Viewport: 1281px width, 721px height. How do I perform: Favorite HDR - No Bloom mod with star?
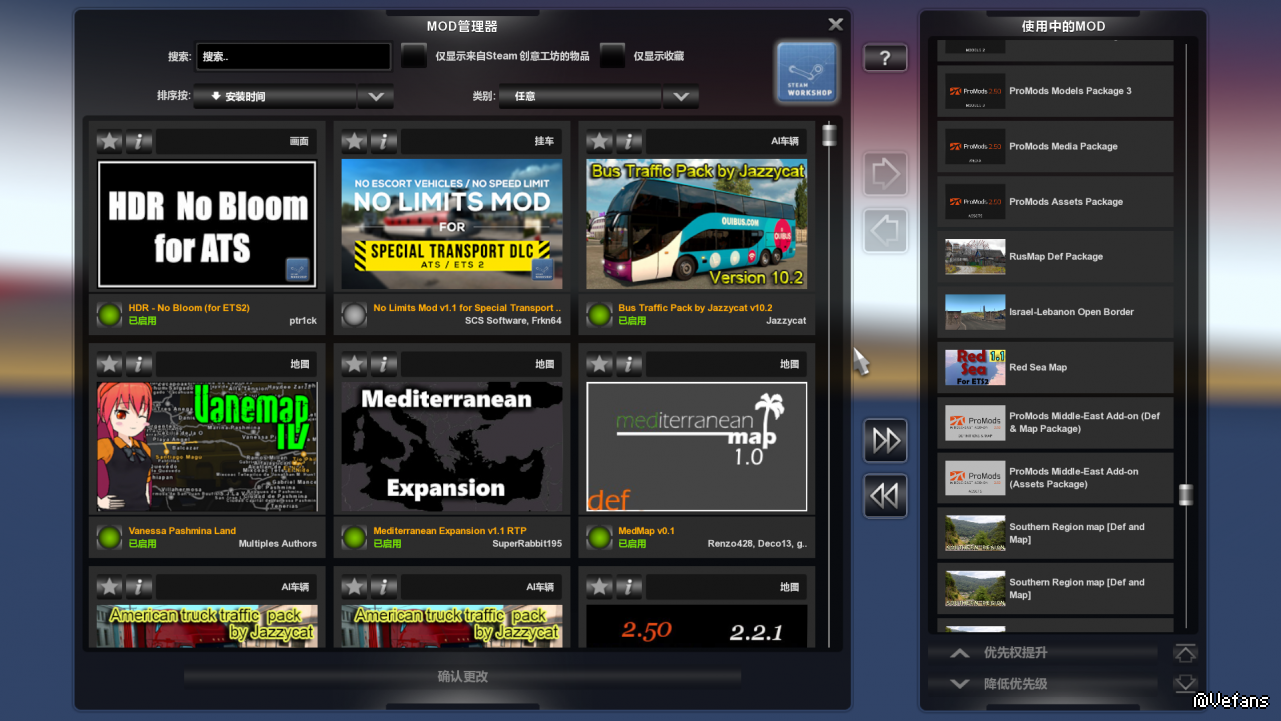point(110,141)
